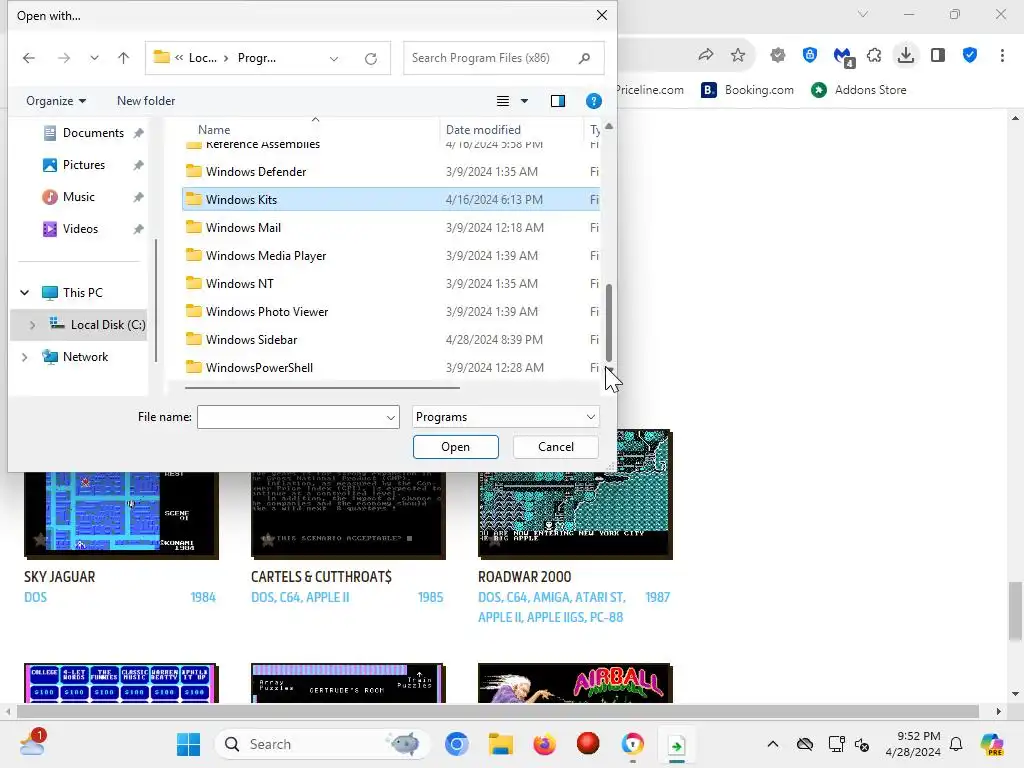The width and height of the screenshot is (1024, 768).
Task: Open File Explorer from the taskbar
Action: [501, 744]
